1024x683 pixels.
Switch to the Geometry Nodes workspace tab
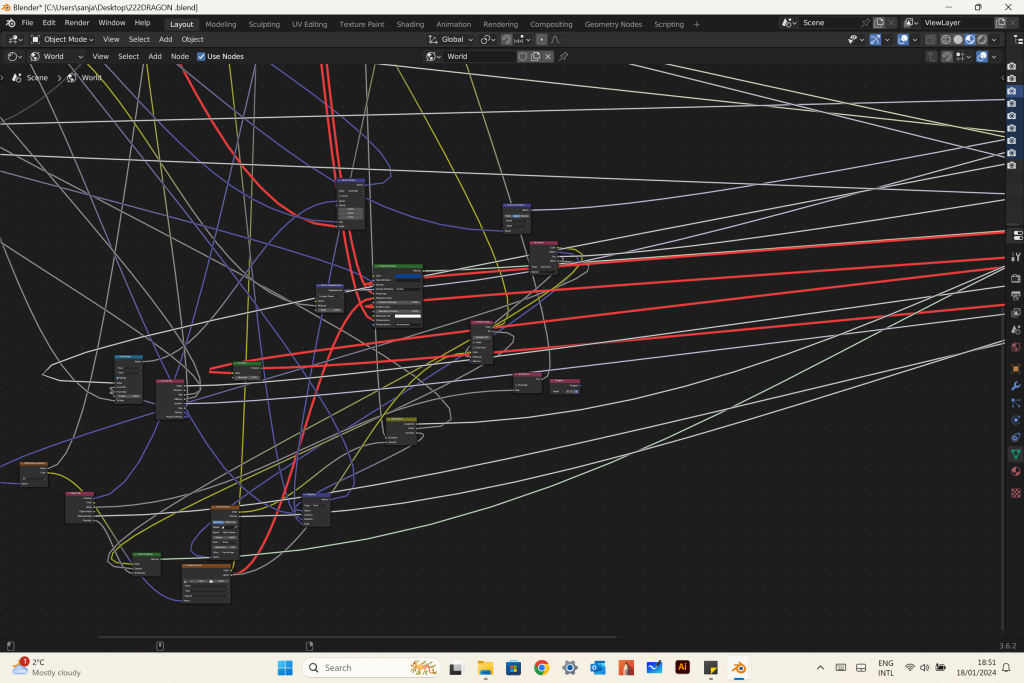click(613, 24)
